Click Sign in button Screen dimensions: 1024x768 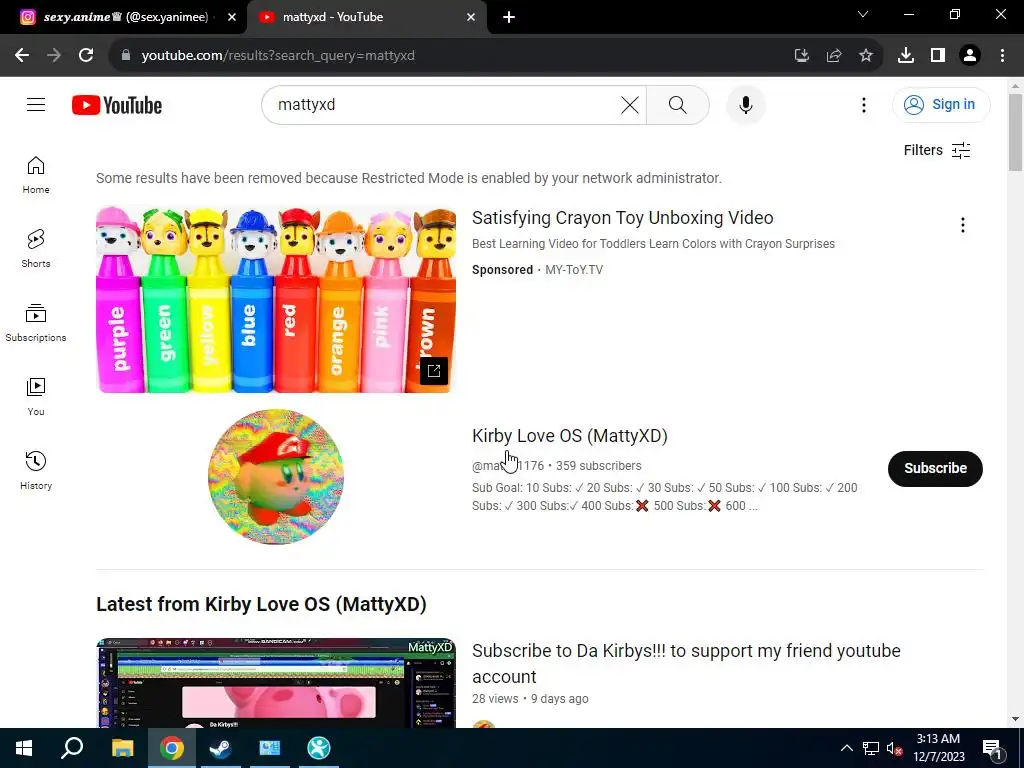941,104
